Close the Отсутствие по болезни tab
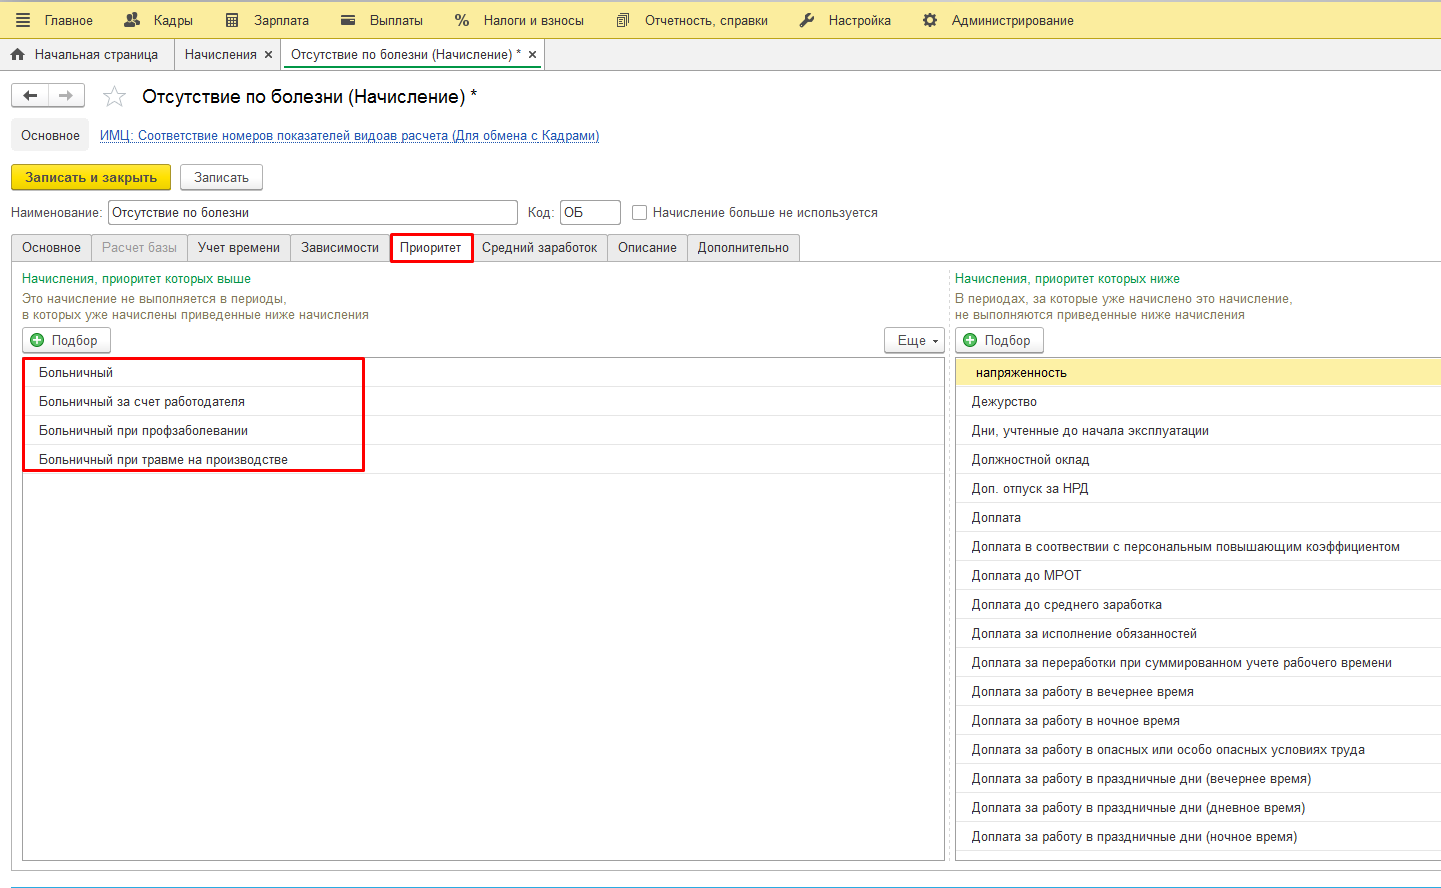The image size is (1441, 888). click(532, 55)
